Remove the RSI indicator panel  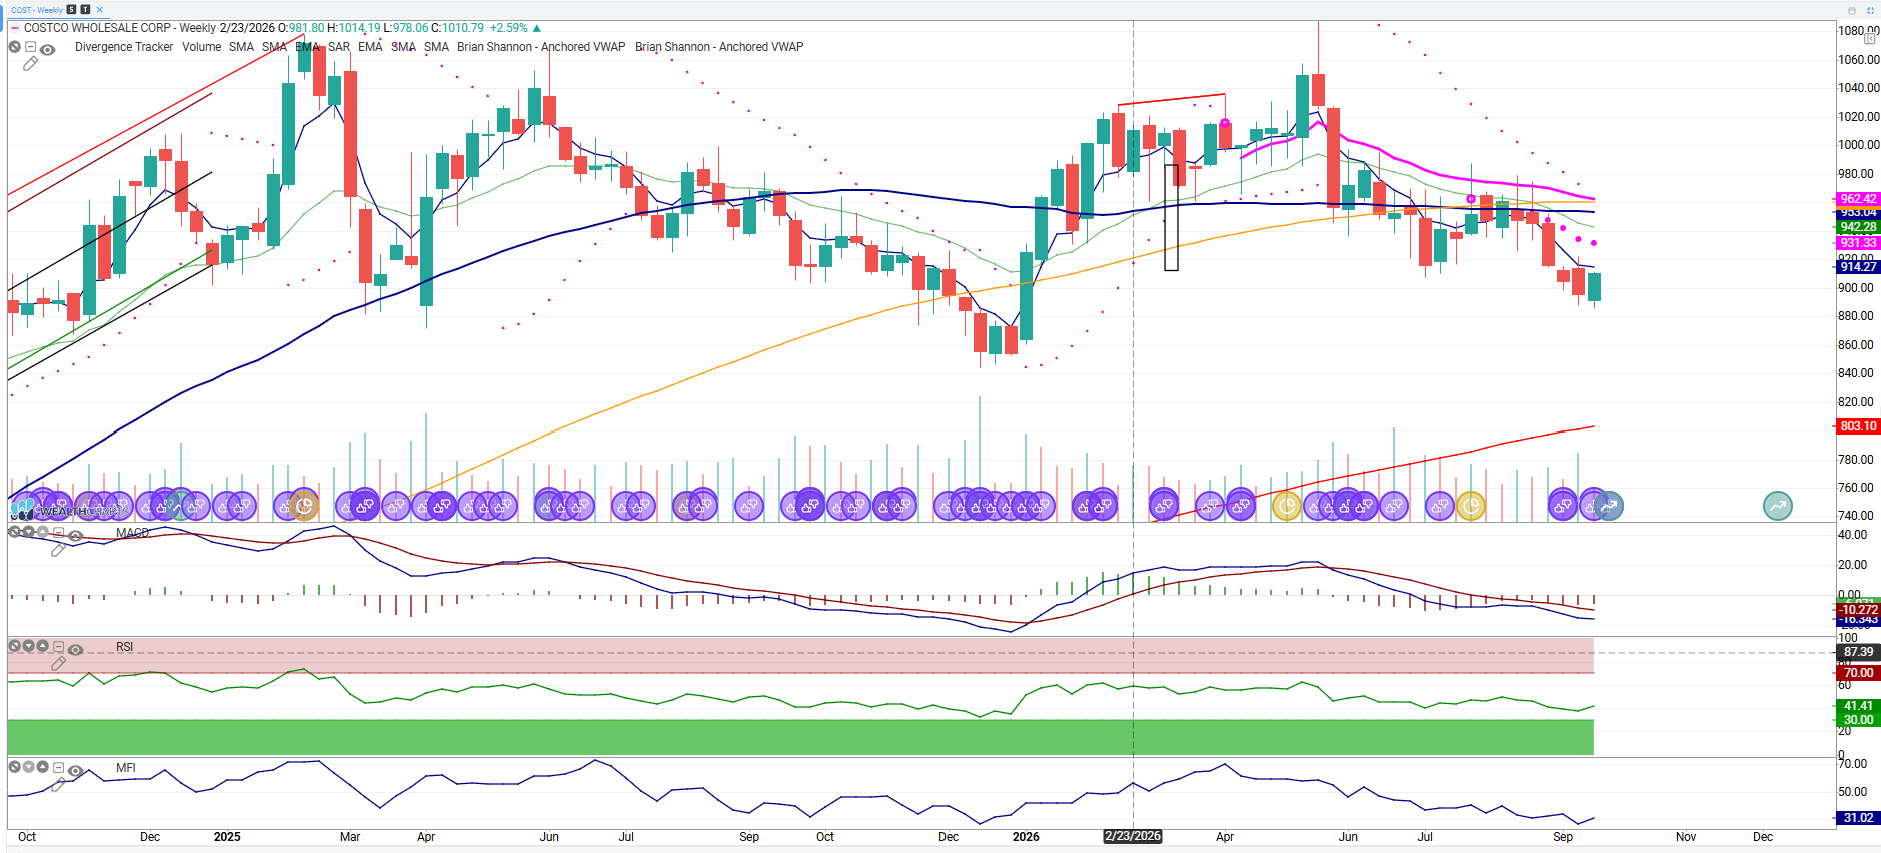14,646
